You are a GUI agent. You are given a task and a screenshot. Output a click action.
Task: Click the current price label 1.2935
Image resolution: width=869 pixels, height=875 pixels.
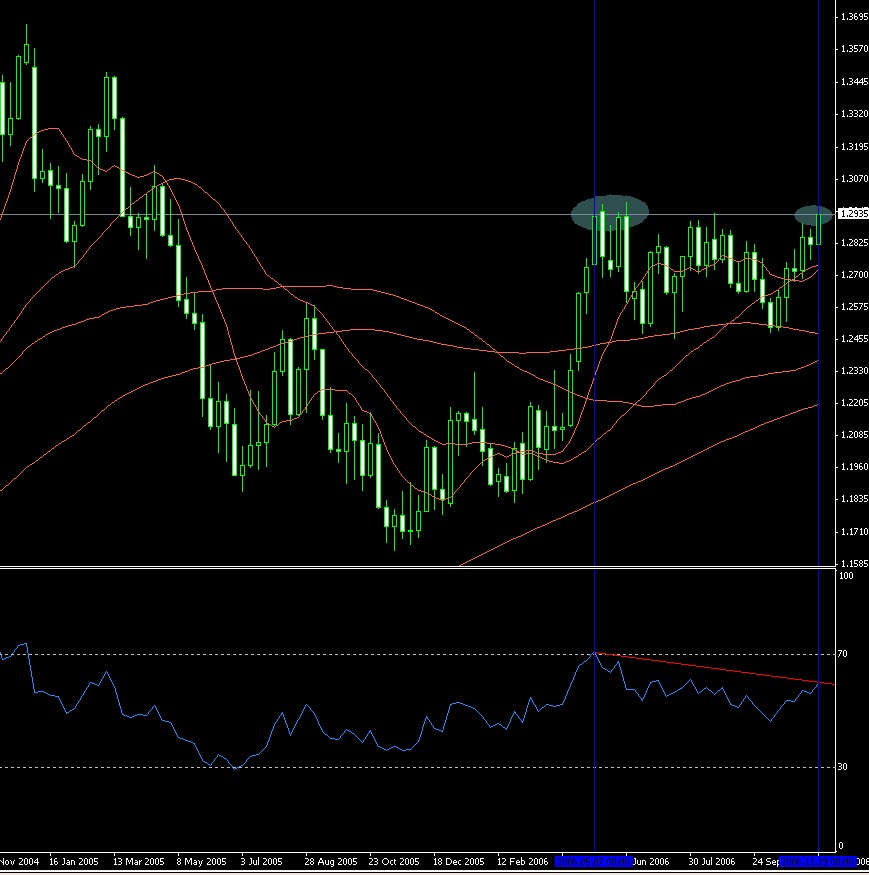coord(852,213)
